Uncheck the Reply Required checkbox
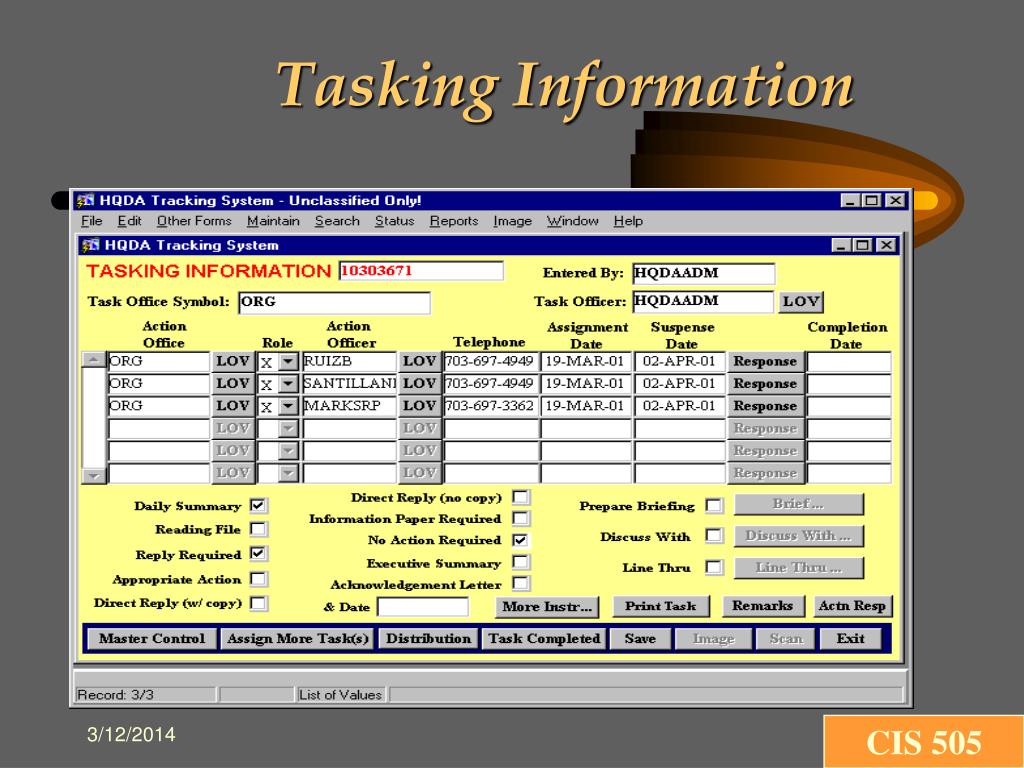The height and width of the screenshot is (768, 1024). coord(259,554)
